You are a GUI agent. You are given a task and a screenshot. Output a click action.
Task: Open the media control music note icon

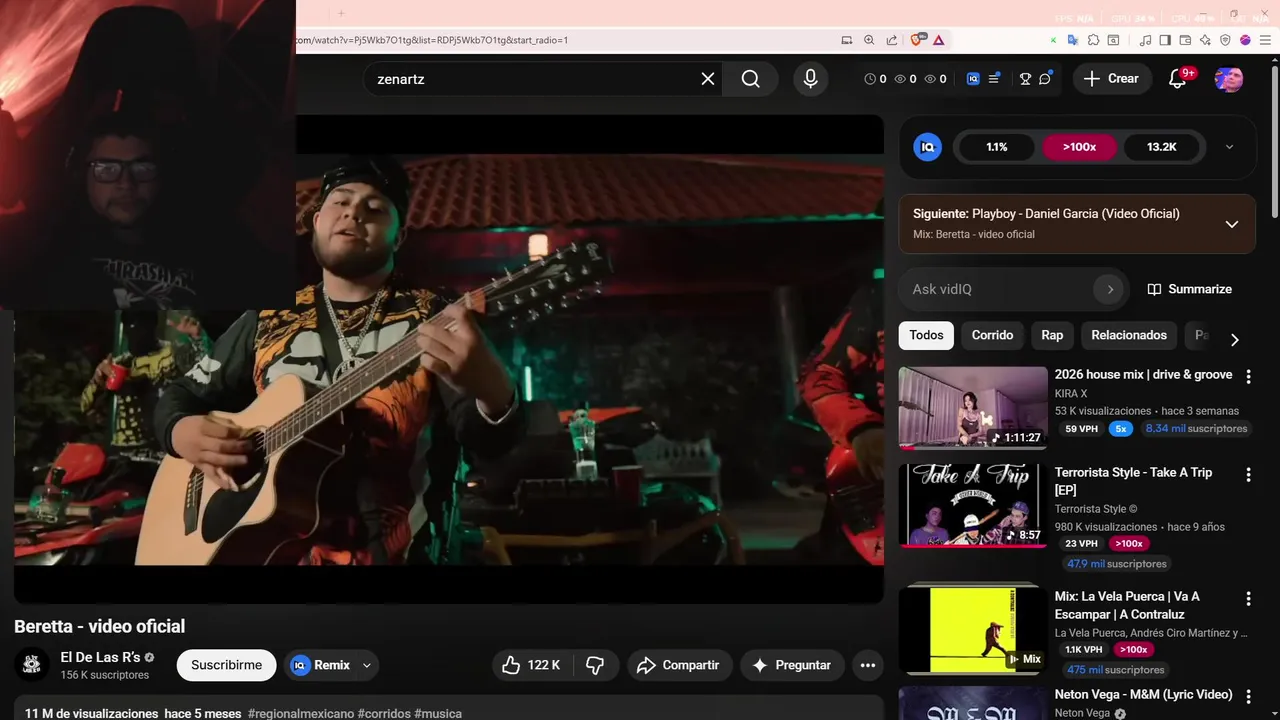[1146, 40]
